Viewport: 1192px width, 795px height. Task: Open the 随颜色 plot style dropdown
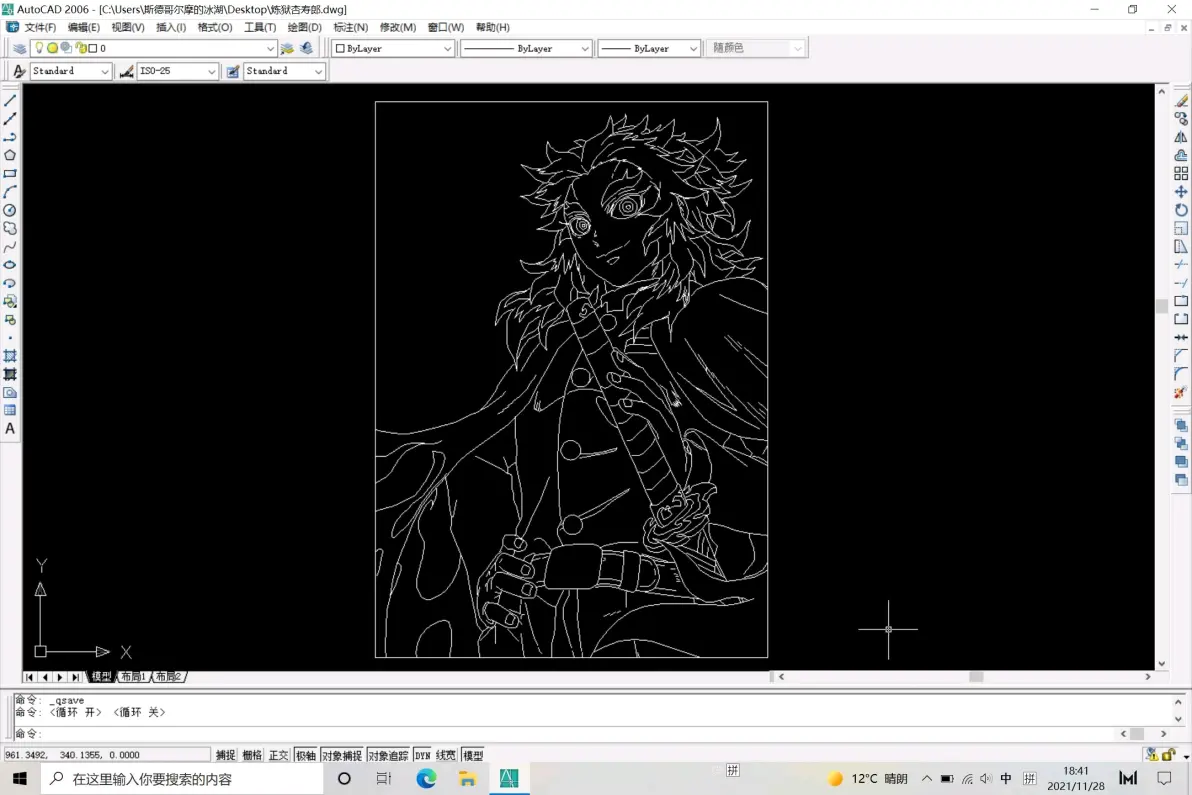[797, 48]
